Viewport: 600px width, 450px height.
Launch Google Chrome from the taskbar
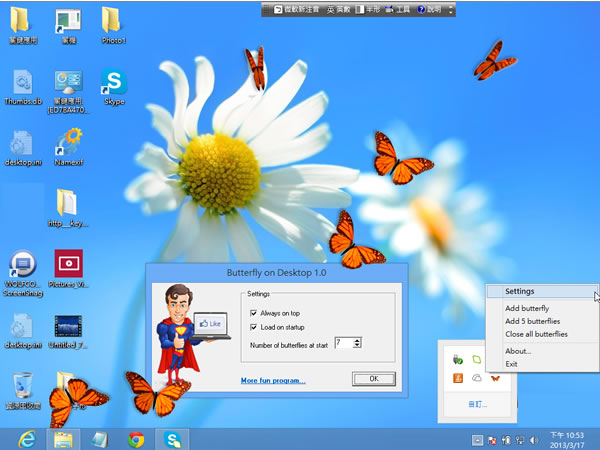136,438
